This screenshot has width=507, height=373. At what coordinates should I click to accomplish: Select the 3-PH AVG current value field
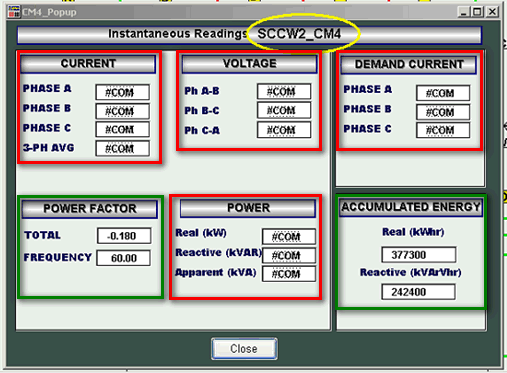pyautogui.click(x=122, y=148)
